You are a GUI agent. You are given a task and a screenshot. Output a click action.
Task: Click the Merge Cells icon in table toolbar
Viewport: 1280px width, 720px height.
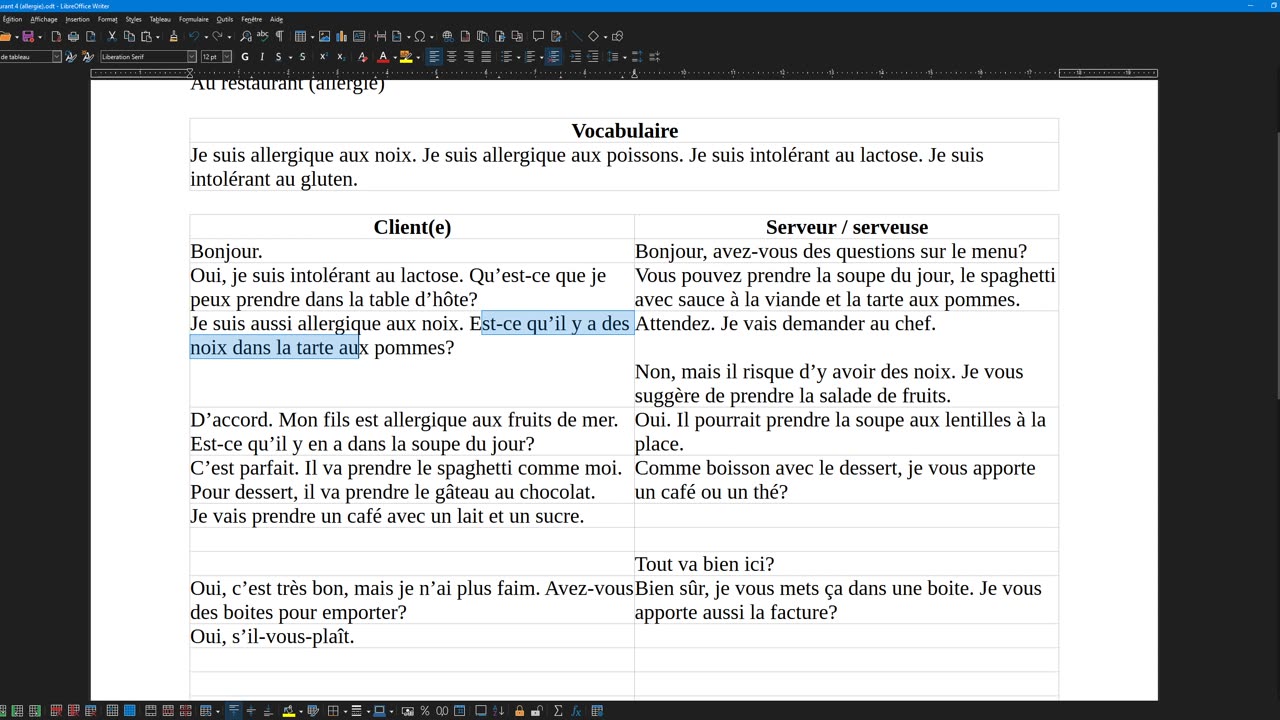(x=150, y=711)
